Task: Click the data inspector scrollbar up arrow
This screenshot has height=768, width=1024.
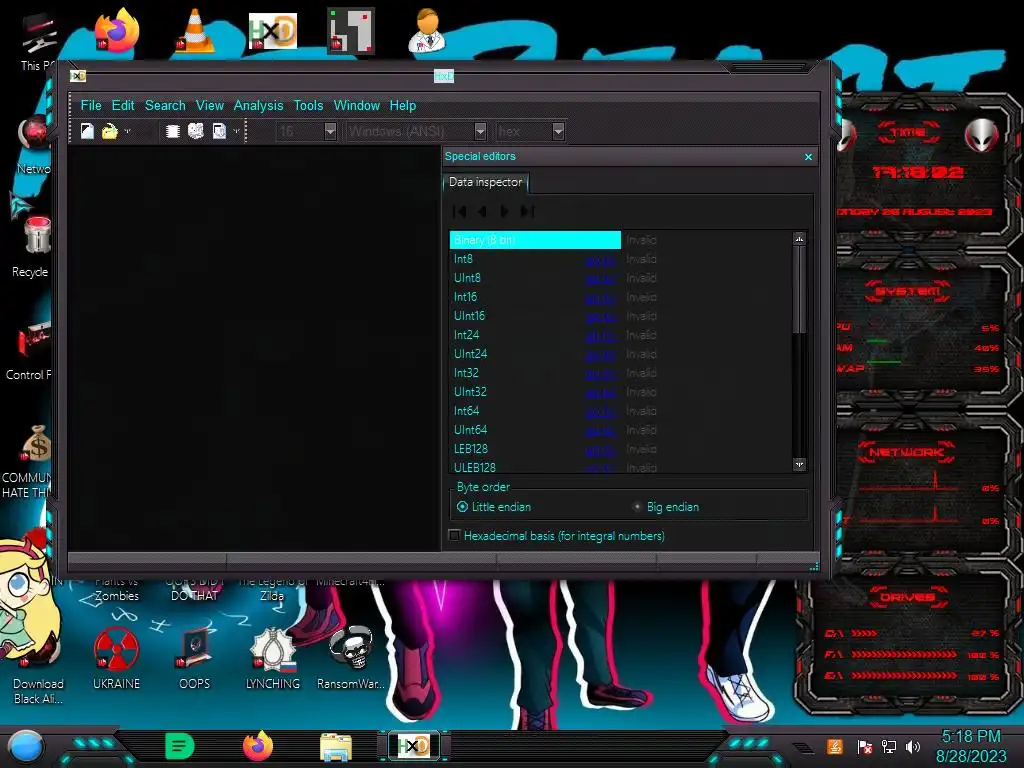Action: (x=799, y=239)
